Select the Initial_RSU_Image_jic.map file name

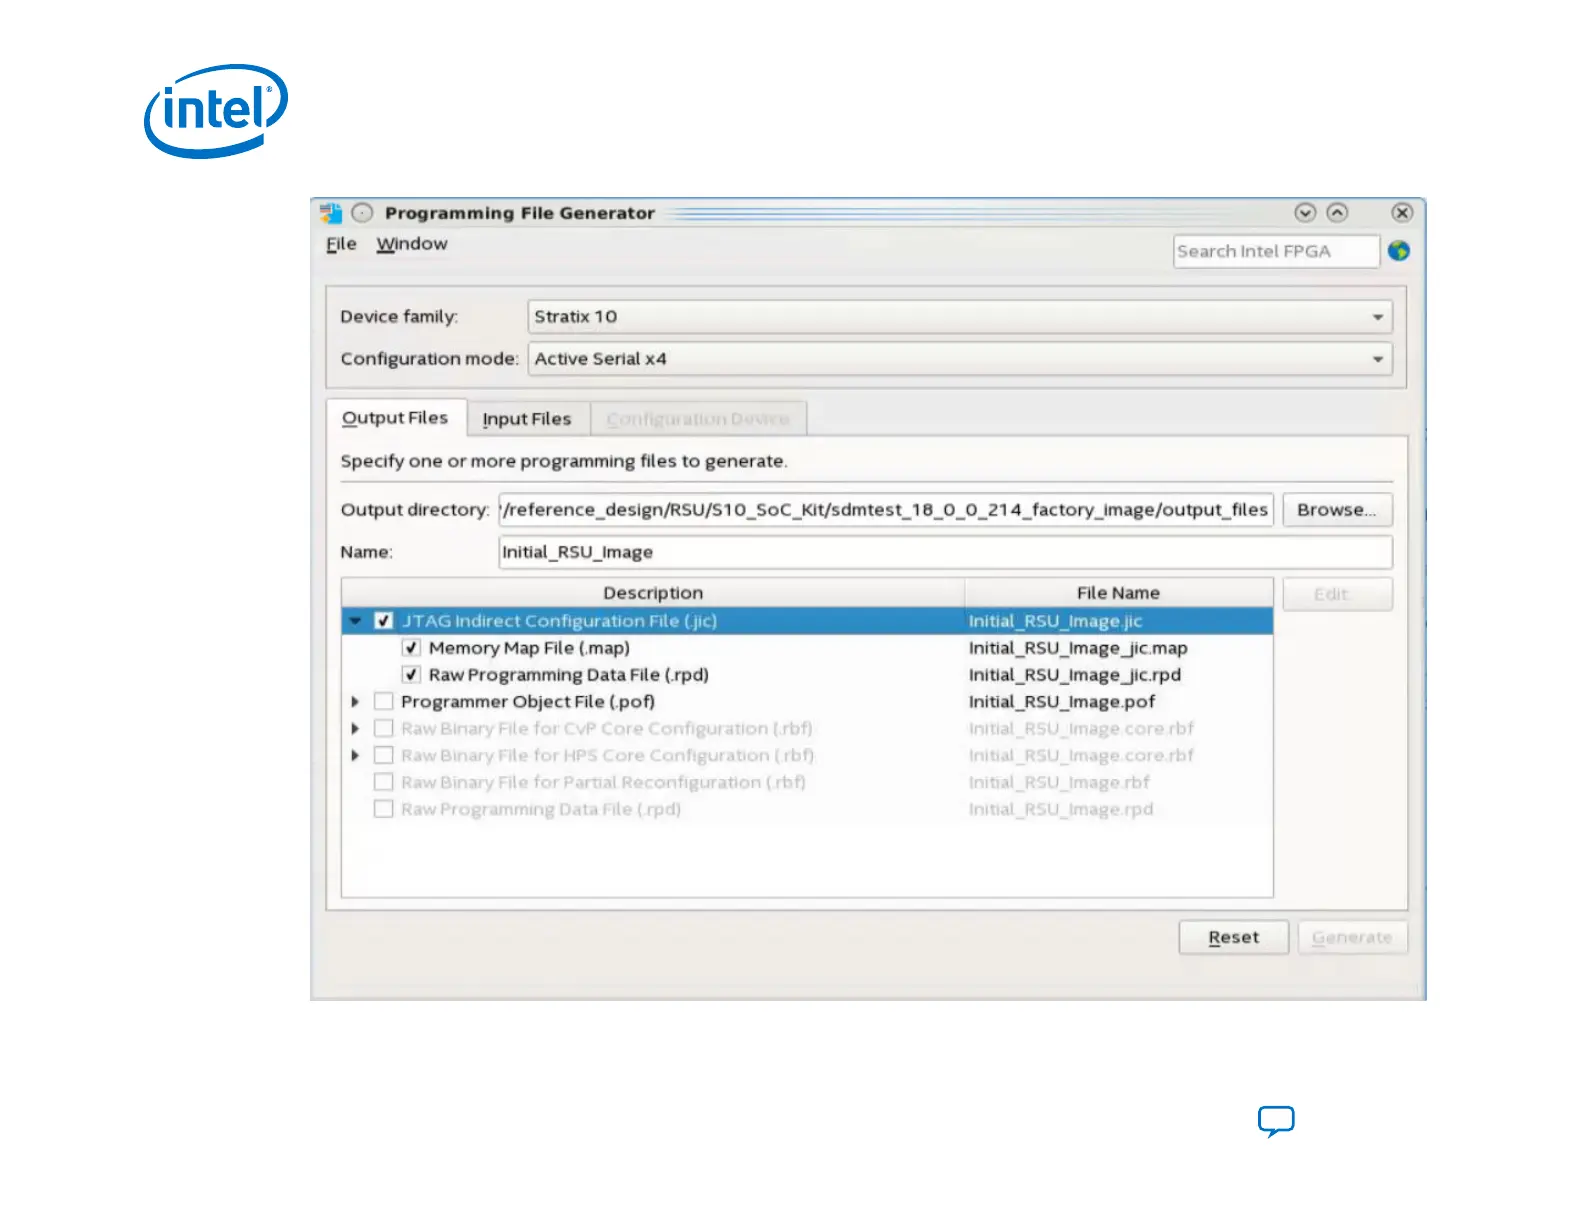(x=1078, y=648)
